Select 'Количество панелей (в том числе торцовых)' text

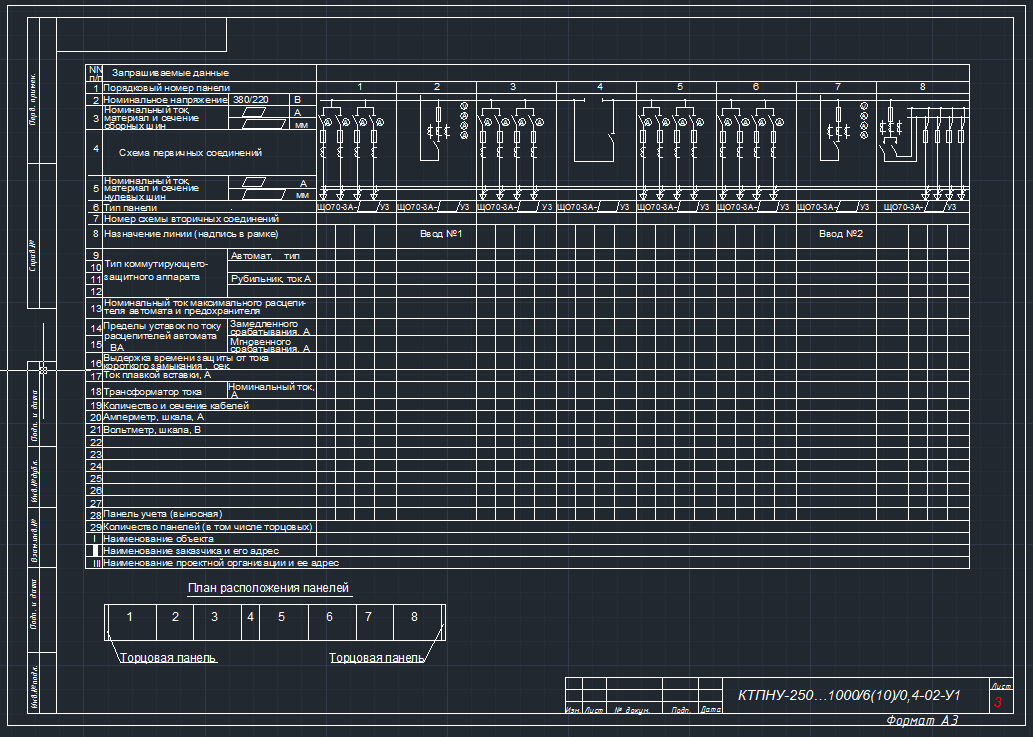208,527
